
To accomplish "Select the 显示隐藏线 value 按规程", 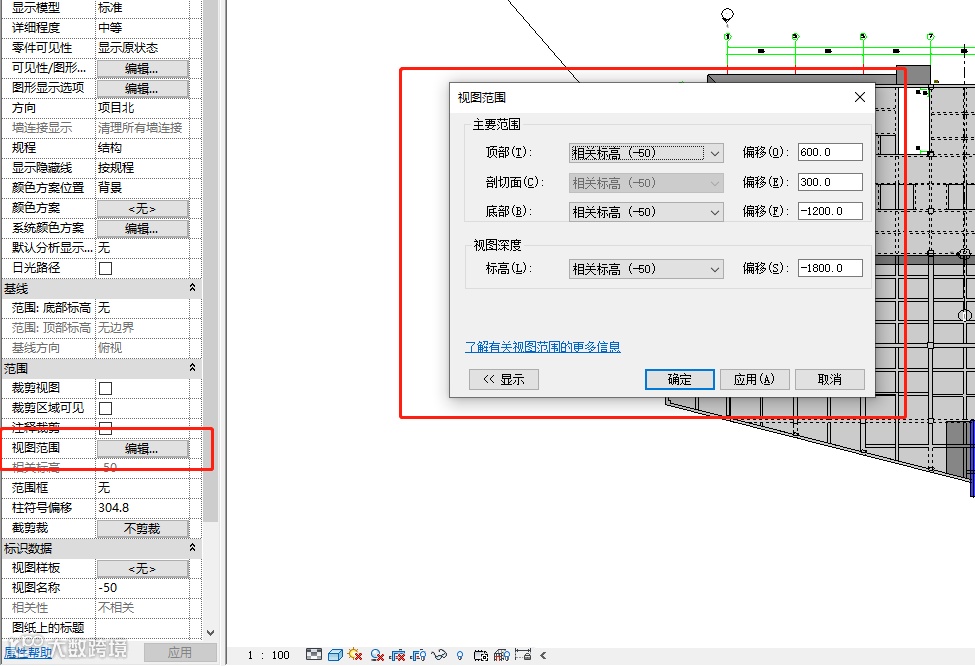I will click(142, 168).
